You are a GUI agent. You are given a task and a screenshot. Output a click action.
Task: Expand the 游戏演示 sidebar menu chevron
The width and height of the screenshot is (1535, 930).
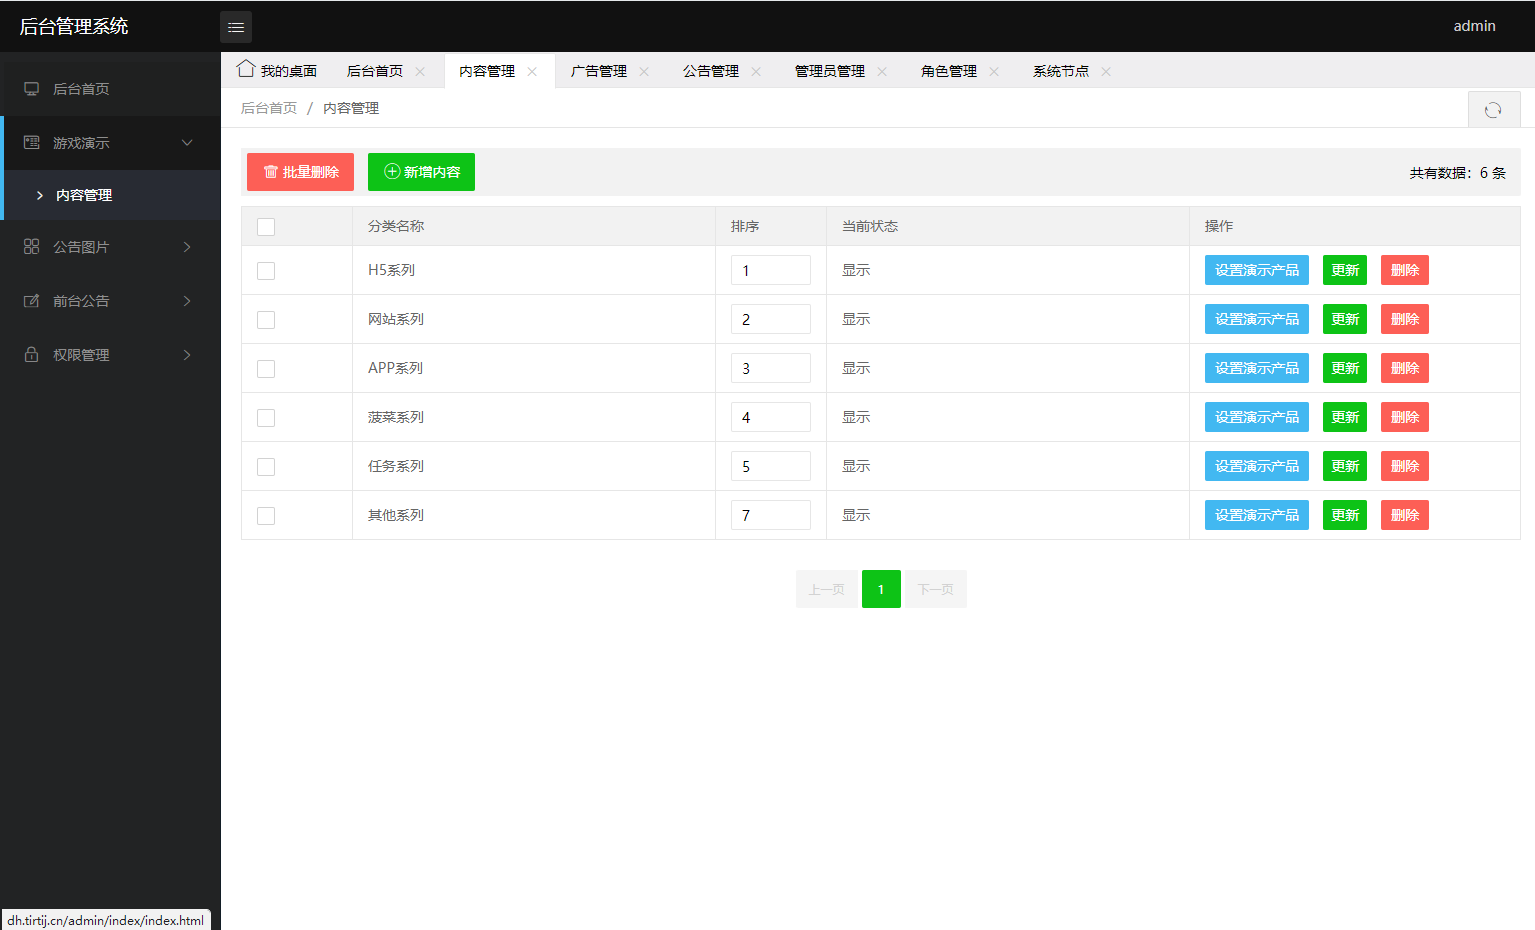point(186,142)
